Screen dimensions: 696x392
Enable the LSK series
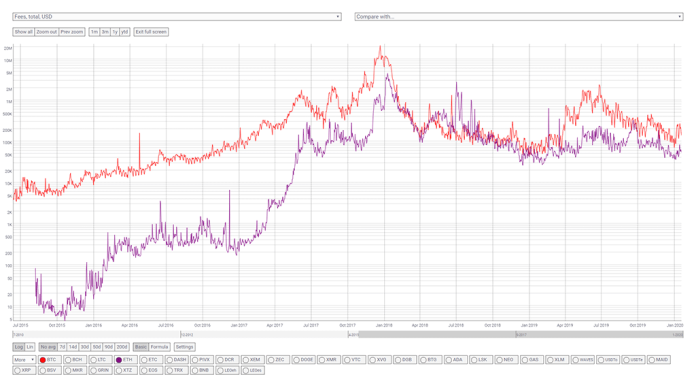481,360
